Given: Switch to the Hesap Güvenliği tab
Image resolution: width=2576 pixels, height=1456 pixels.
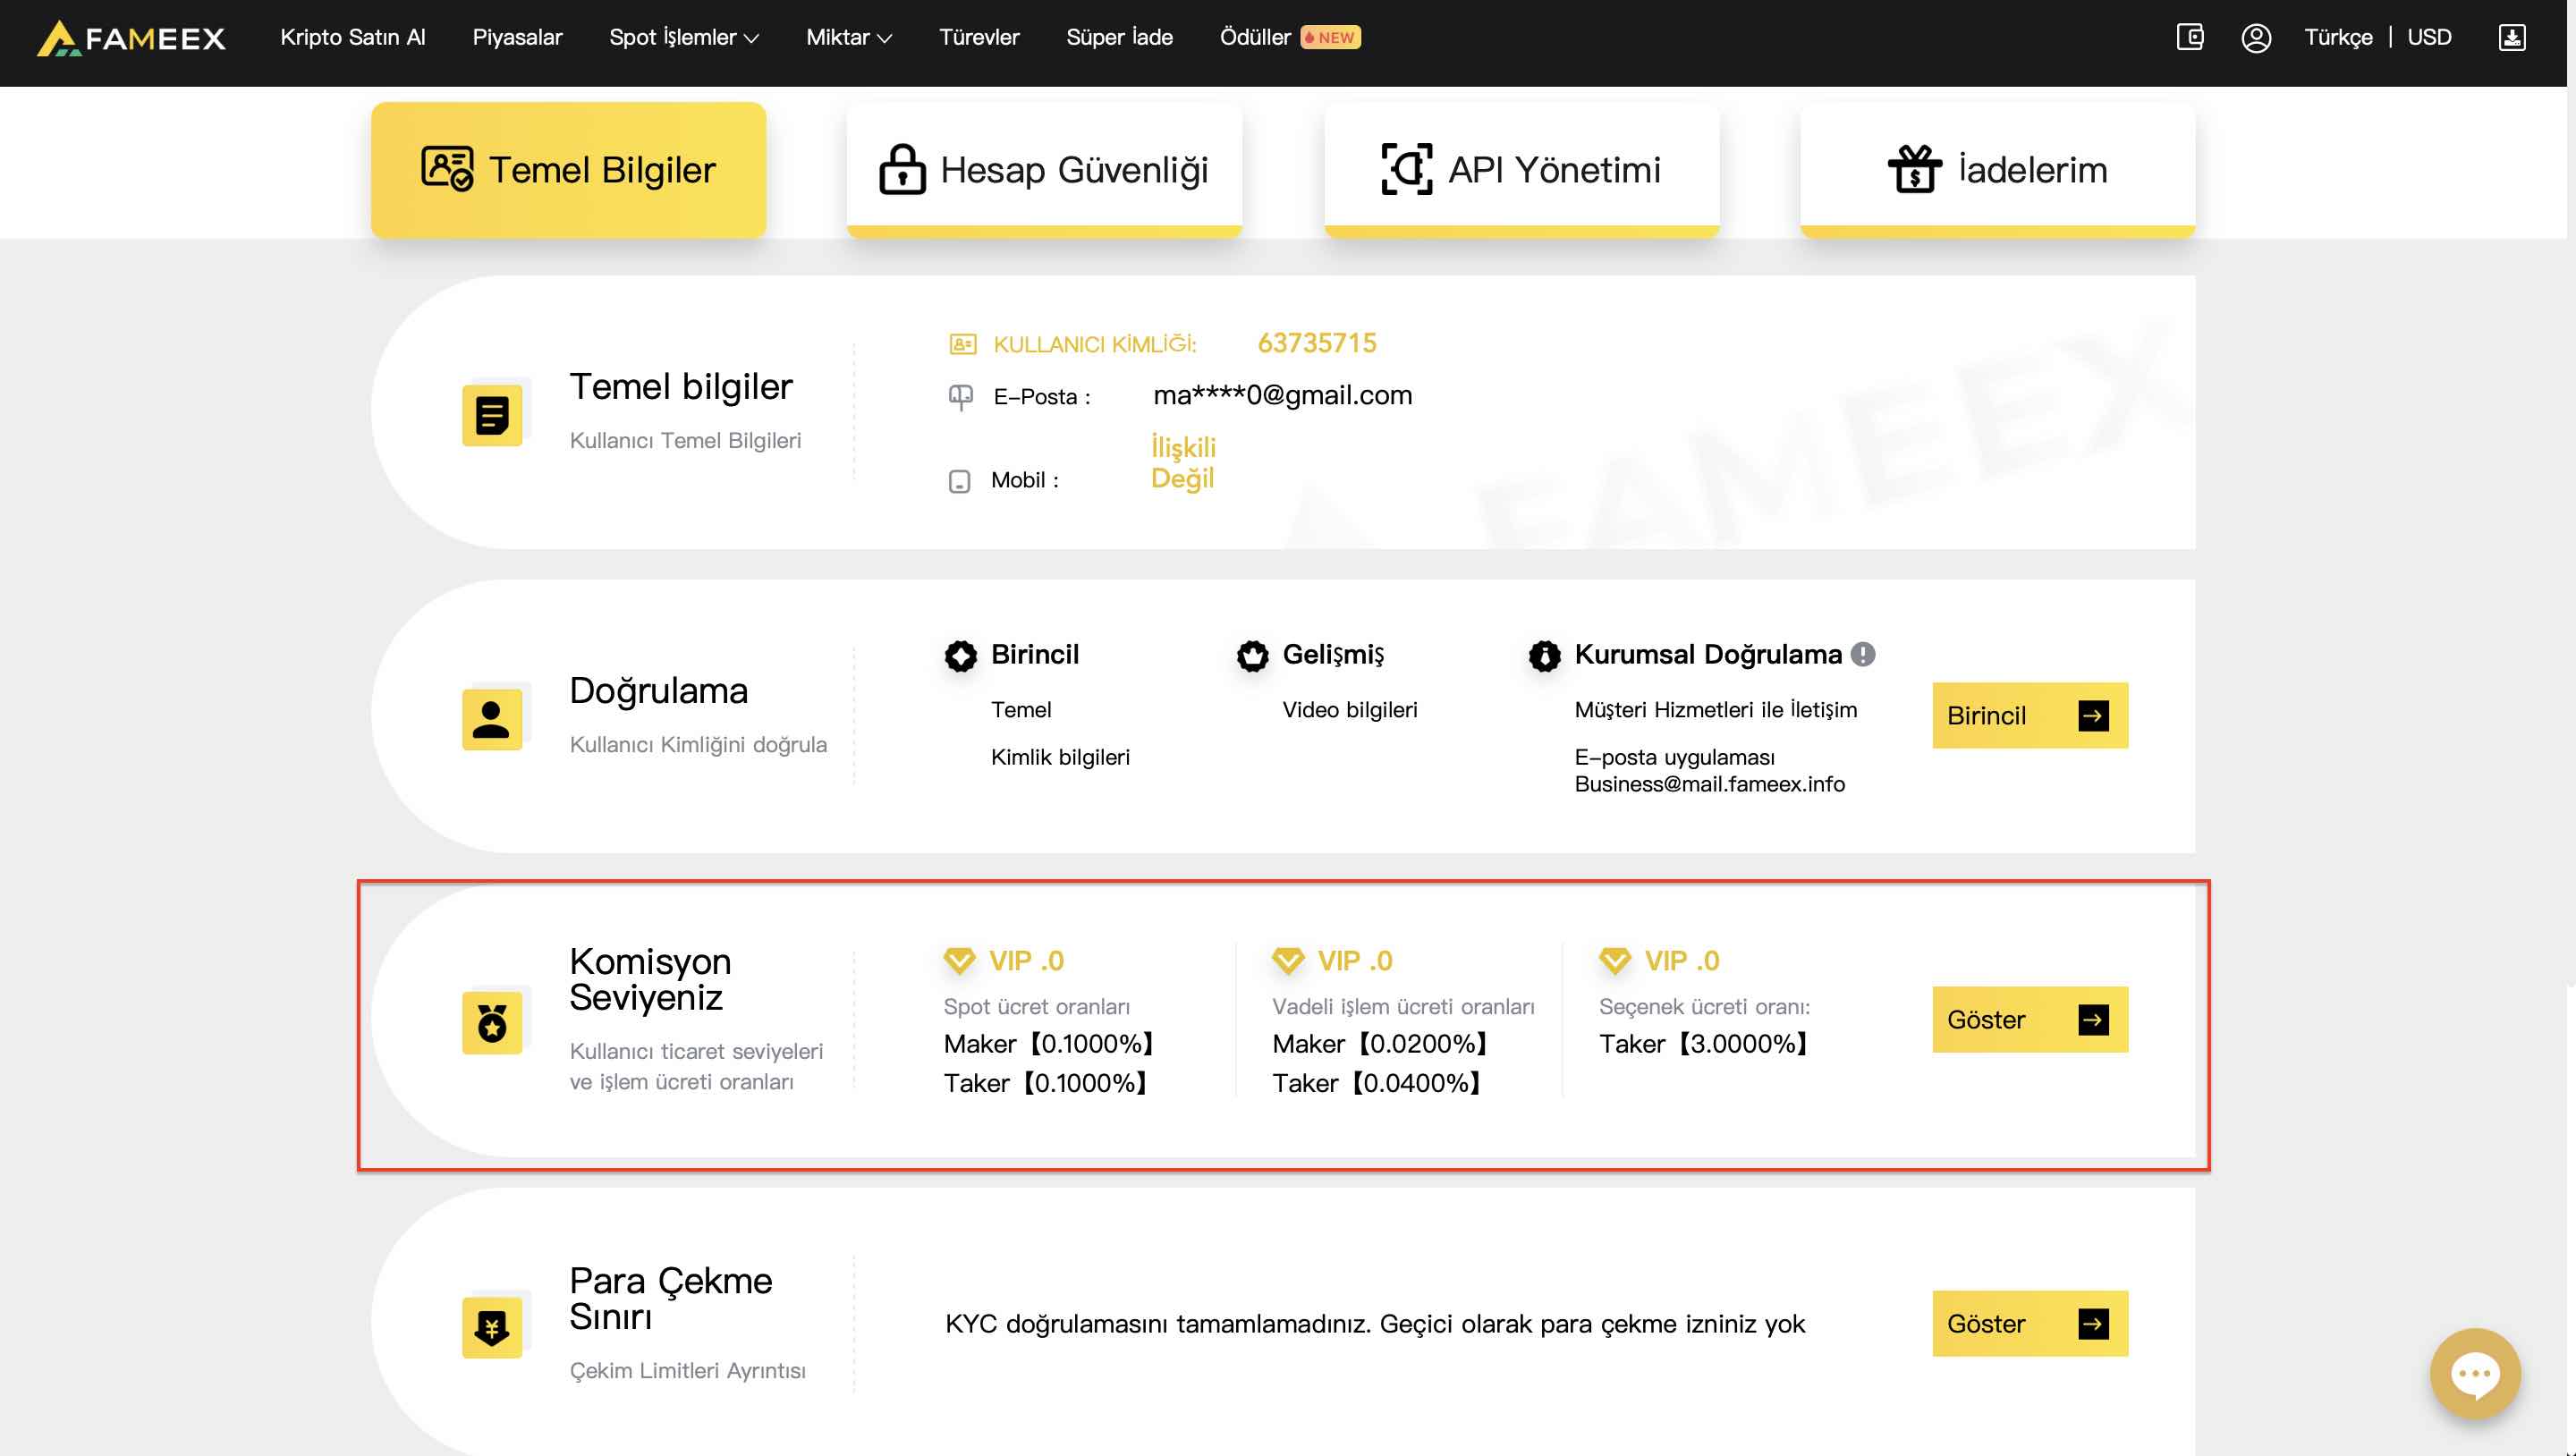Looking at the screenshot, I should tap(1044, 169).
